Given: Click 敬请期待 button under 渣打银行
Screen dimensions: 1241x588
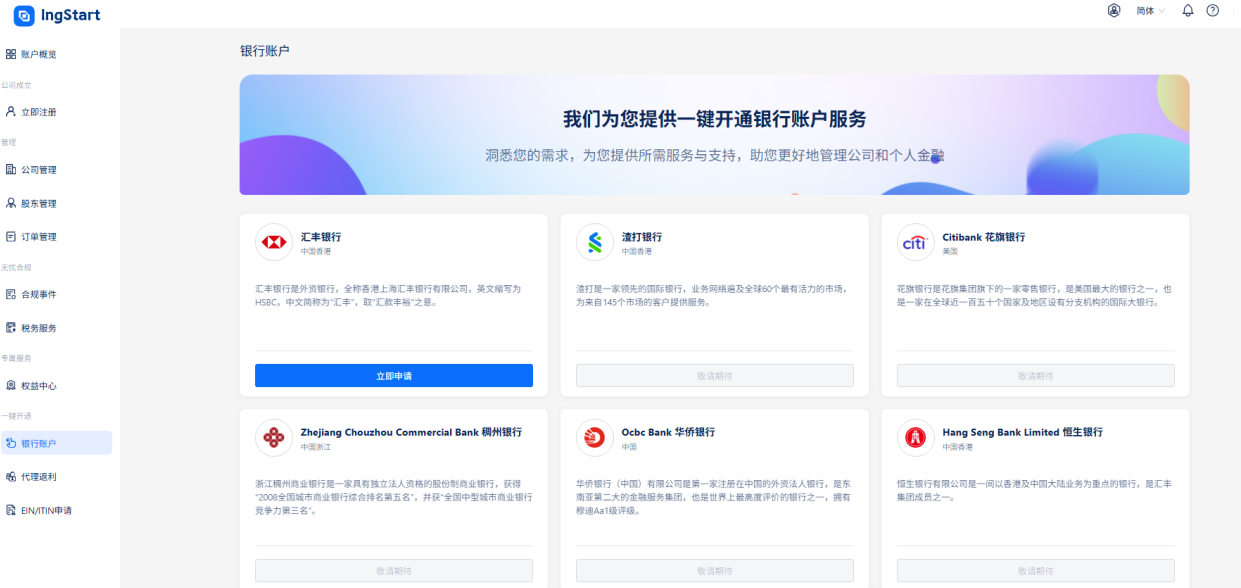Looking at the screenshot, I should click(x=715, y=376).
